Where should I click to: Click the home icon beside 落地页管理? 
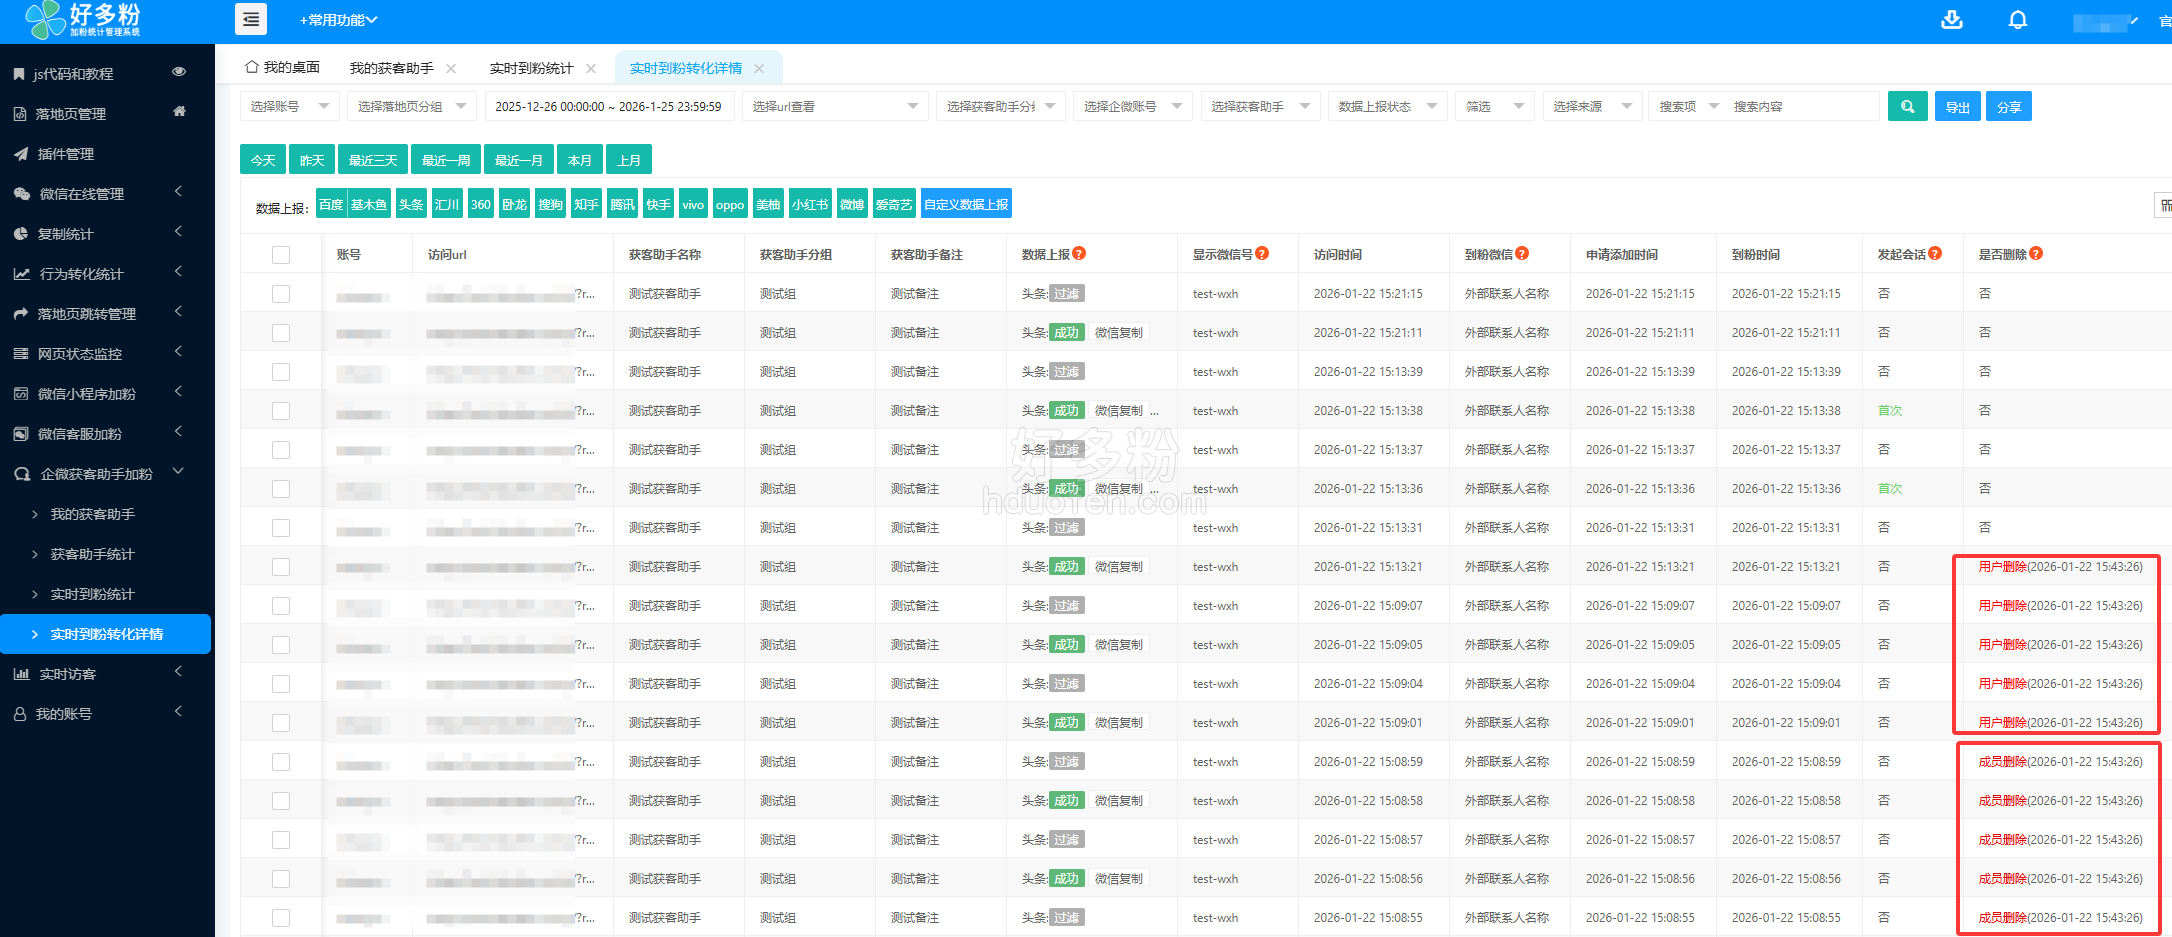[x=179, y=112]
